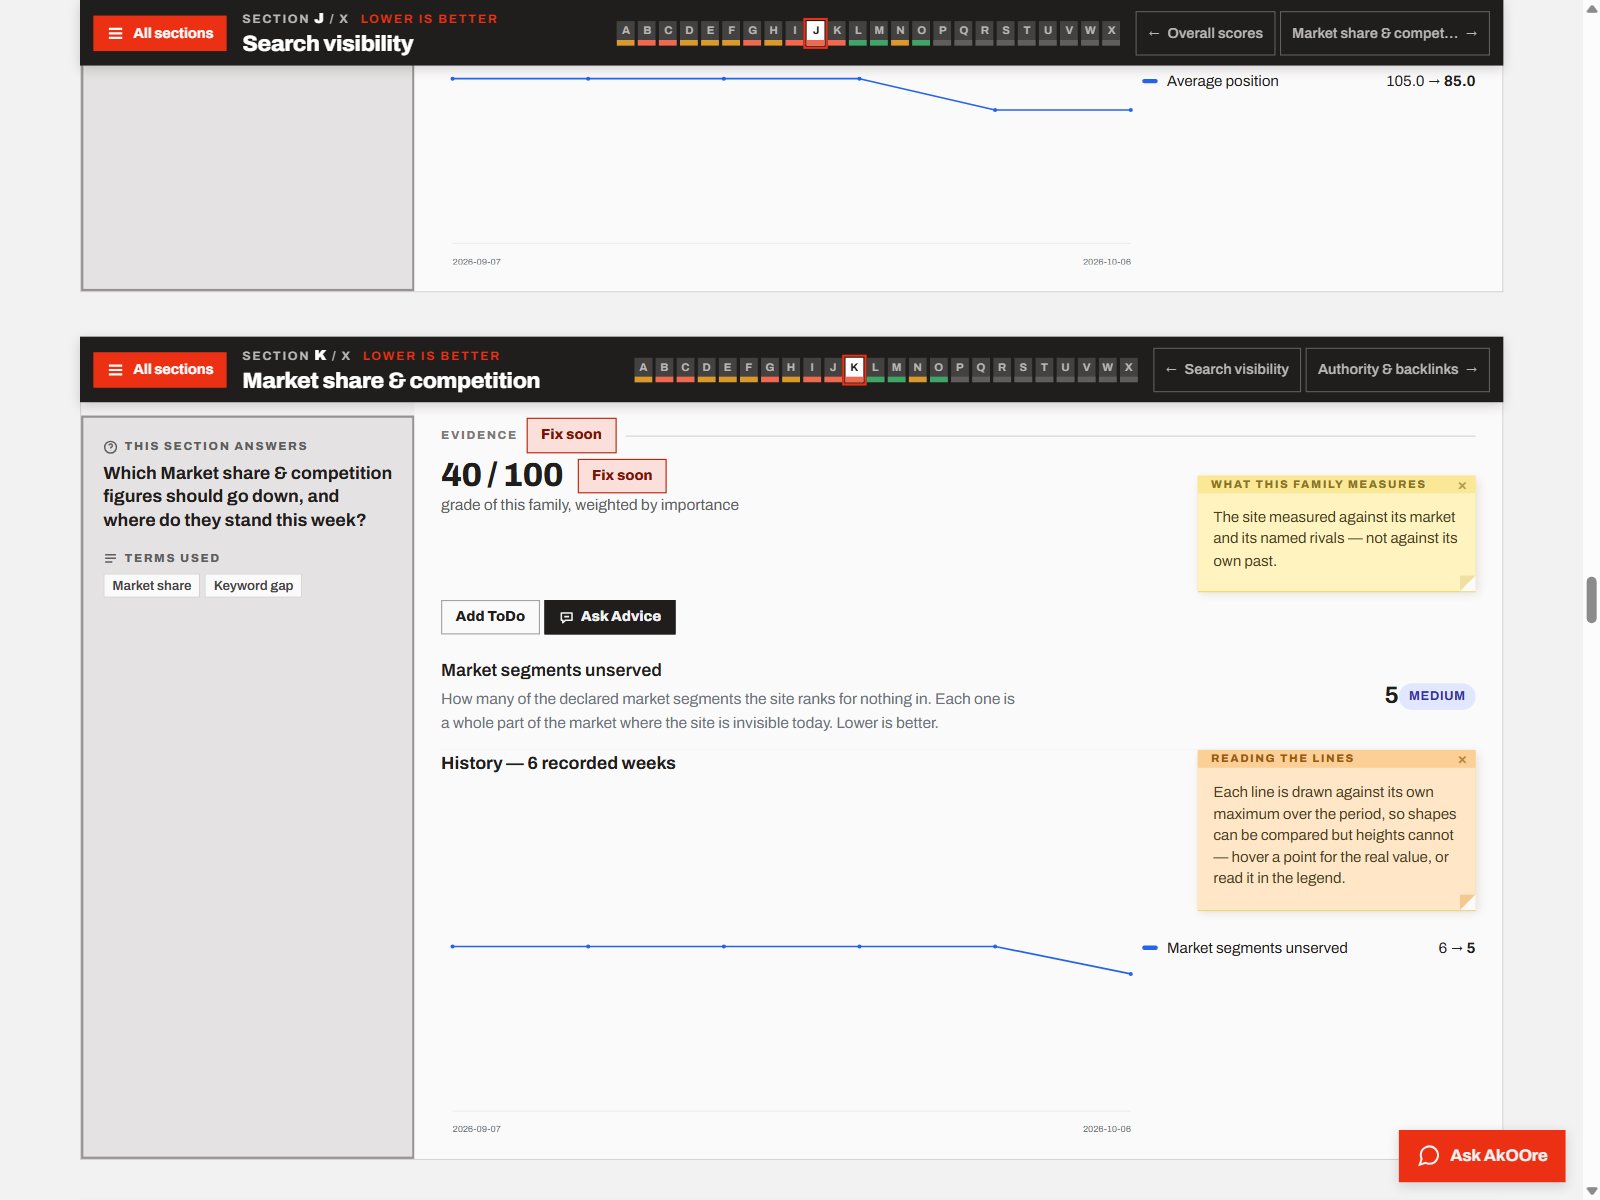Viewport: 1600px width, 1200px height.
Task: Click the '6 → 5' legend value
Action: pyautogui.click(x=1456, y=948)
